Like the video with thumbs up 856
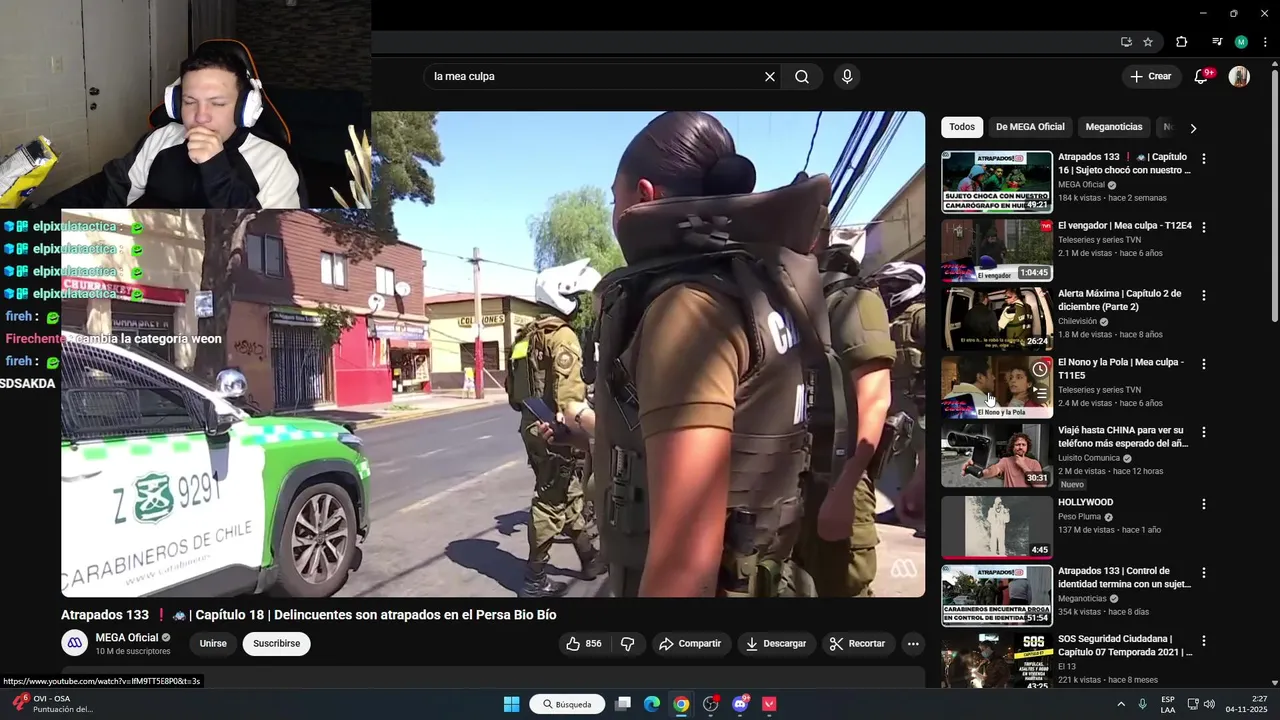The width and height of the screenshot is (1280, 720). pyautogui.click(x=584, y=644)
